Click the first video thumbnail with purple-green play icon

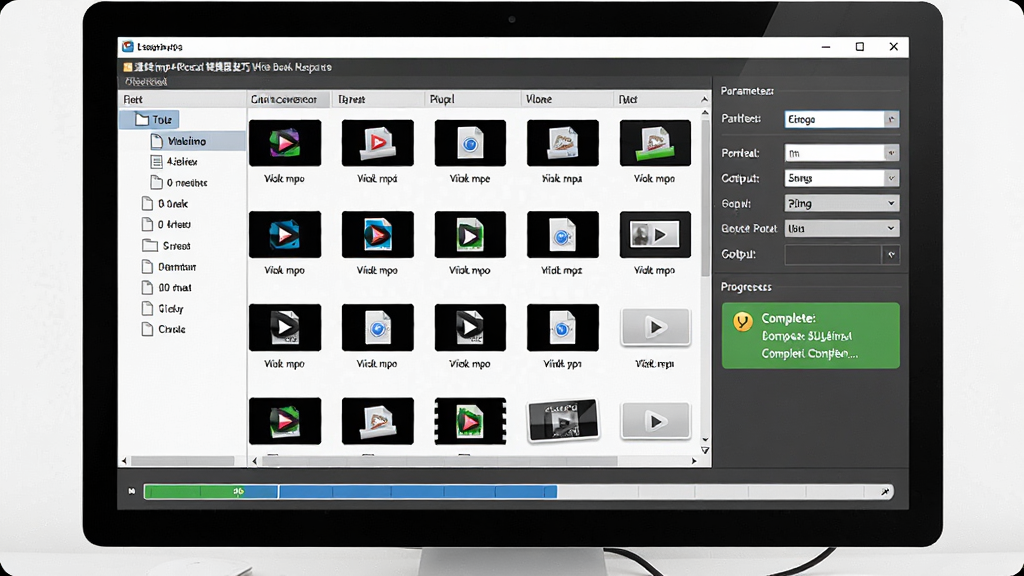pos(285,142)
